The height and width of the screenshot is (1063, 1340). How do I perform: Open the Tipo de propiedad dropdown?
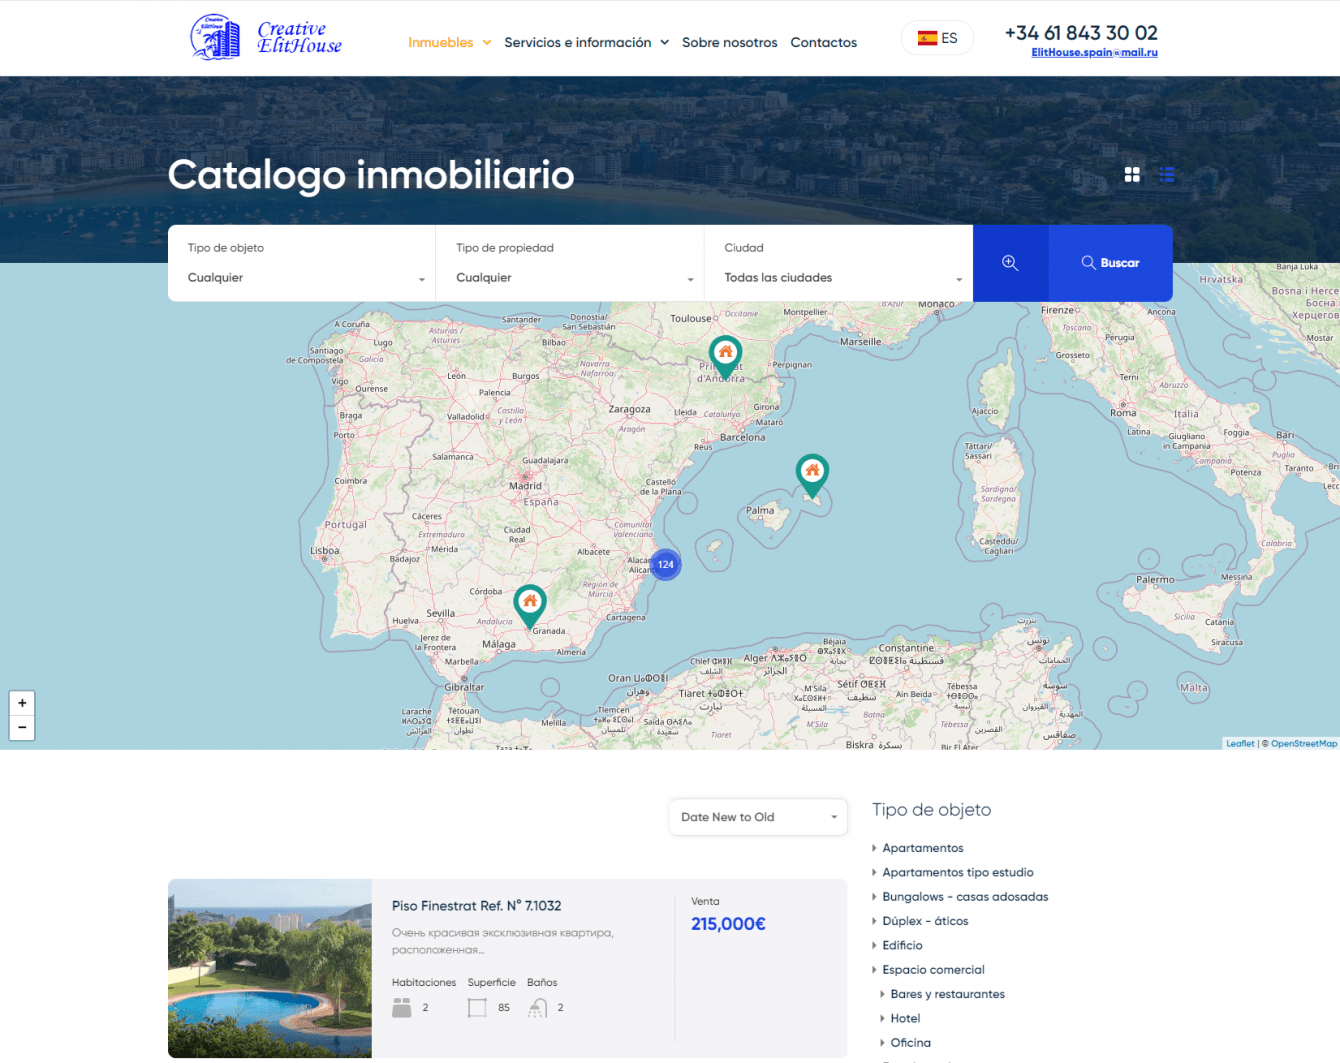click(570, 263)
